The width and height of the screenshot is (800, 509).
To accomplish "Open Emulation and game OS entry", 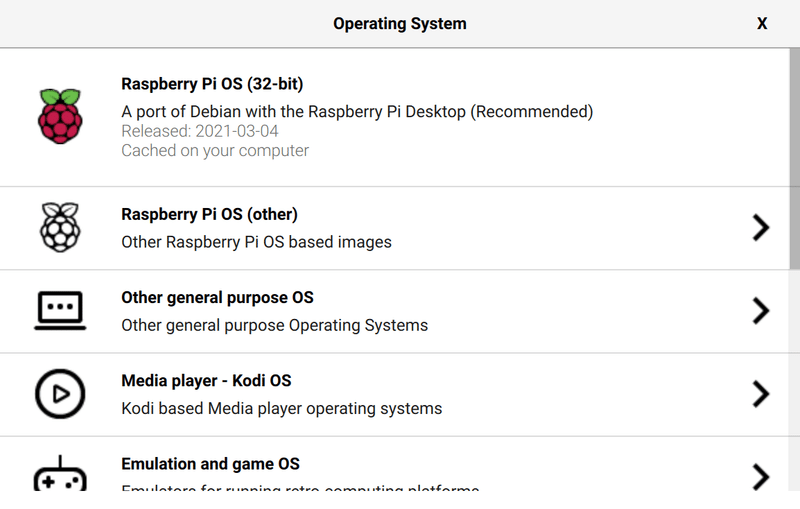I will 210,464.
